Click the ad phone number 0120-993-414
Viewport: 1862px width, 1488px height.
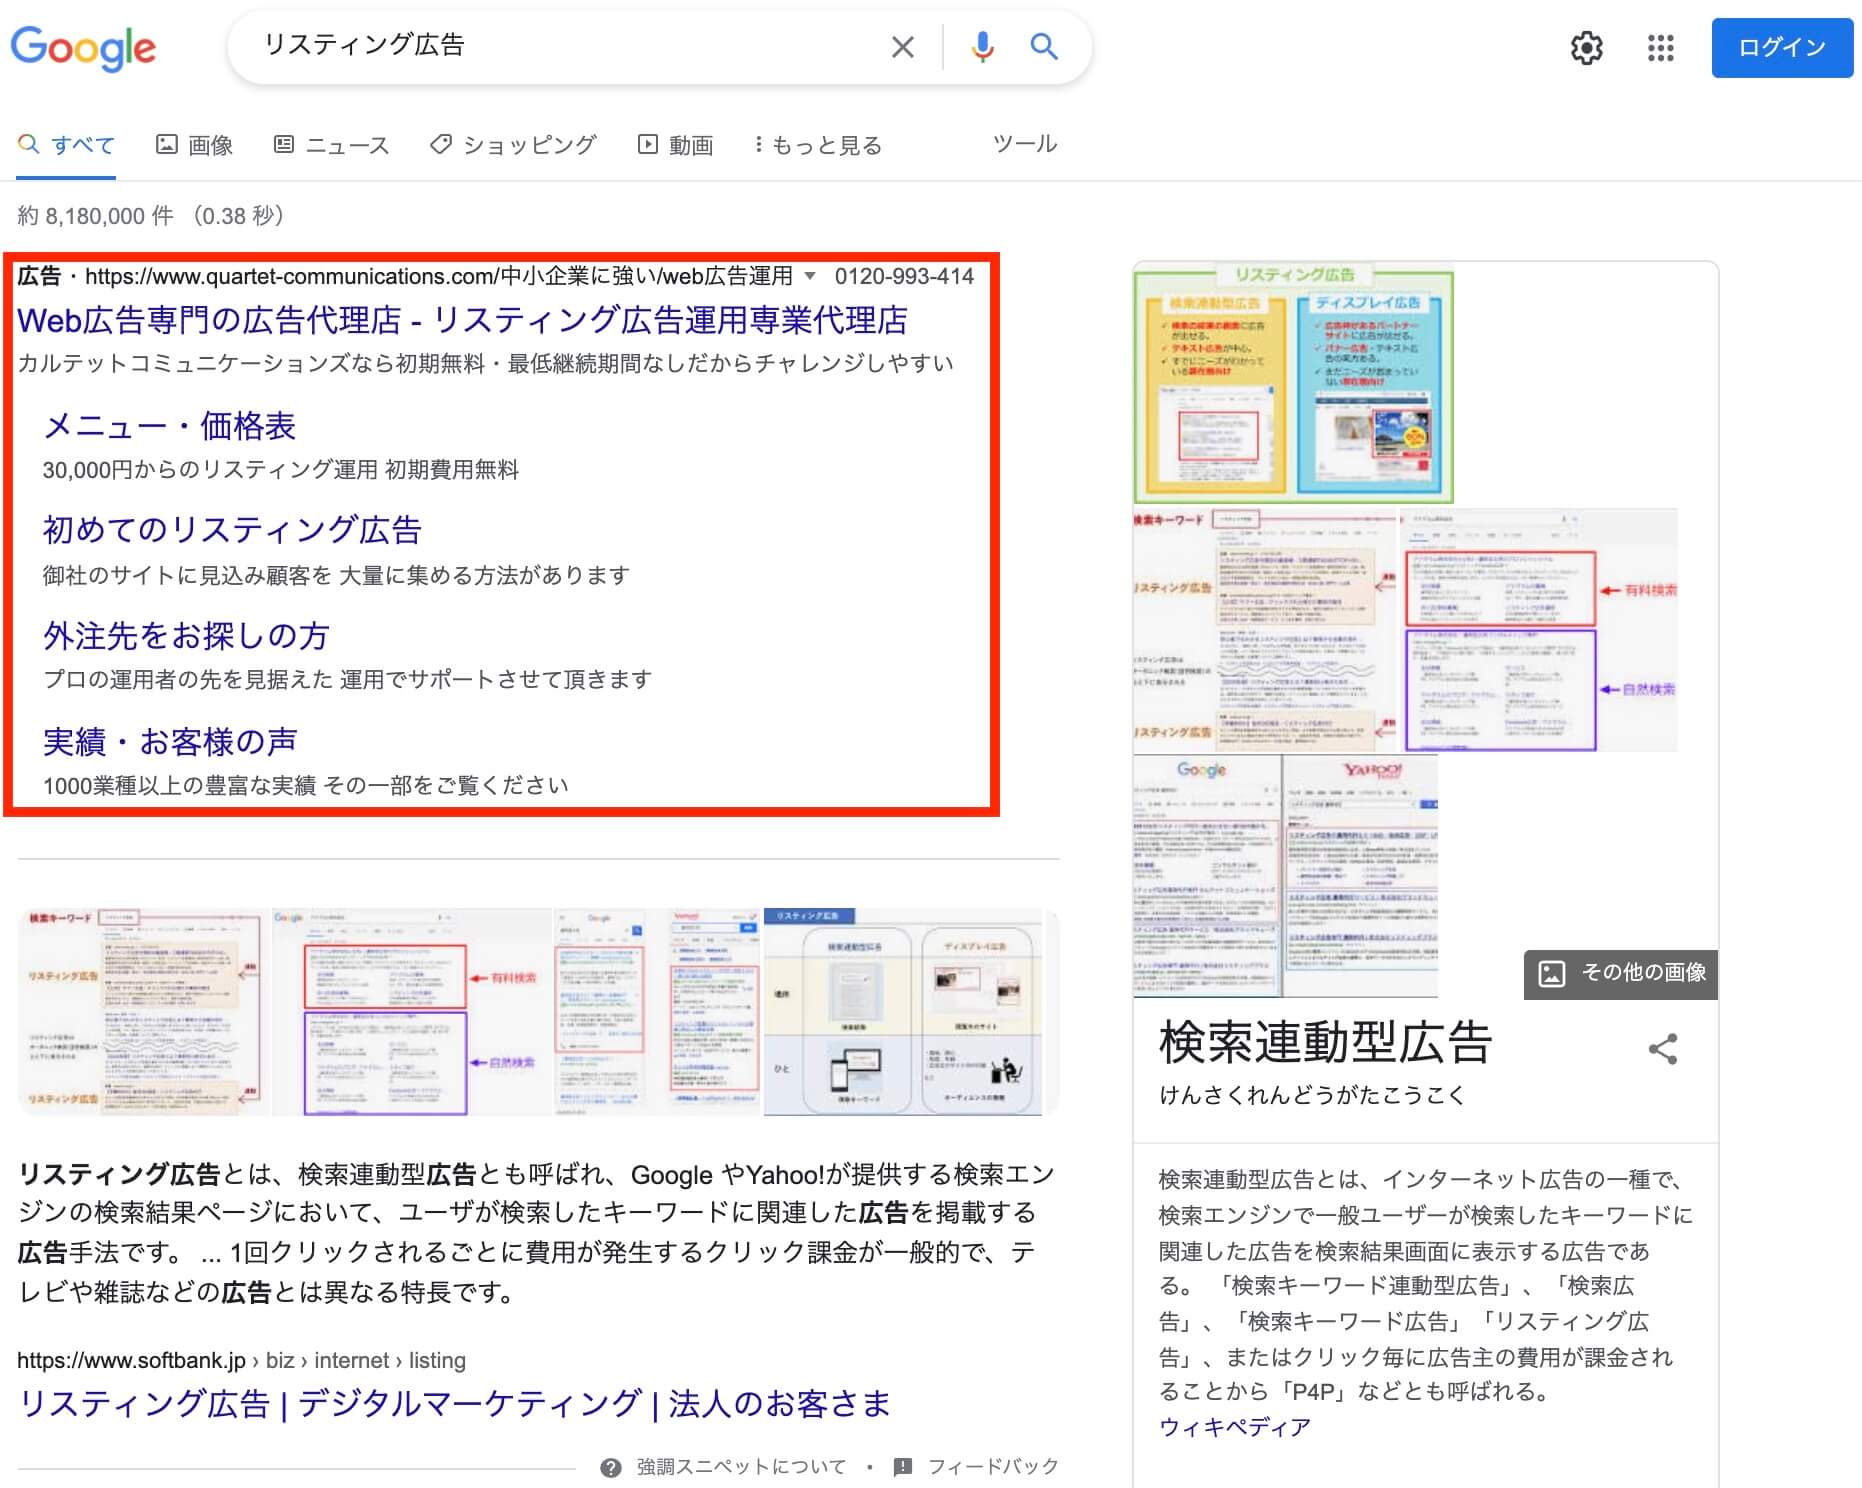[x=904, y=276]
